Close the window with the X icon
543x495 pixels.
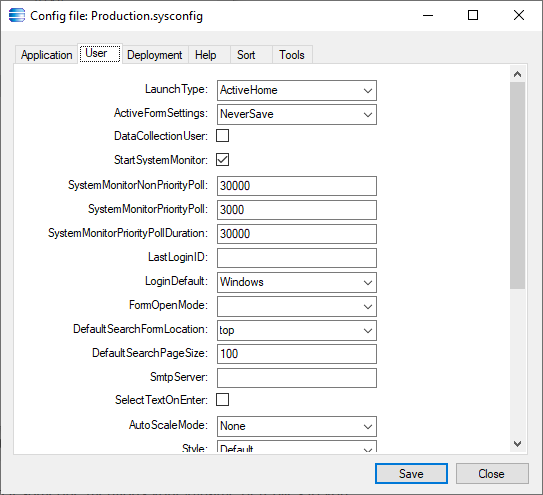(x=518, y=15)
